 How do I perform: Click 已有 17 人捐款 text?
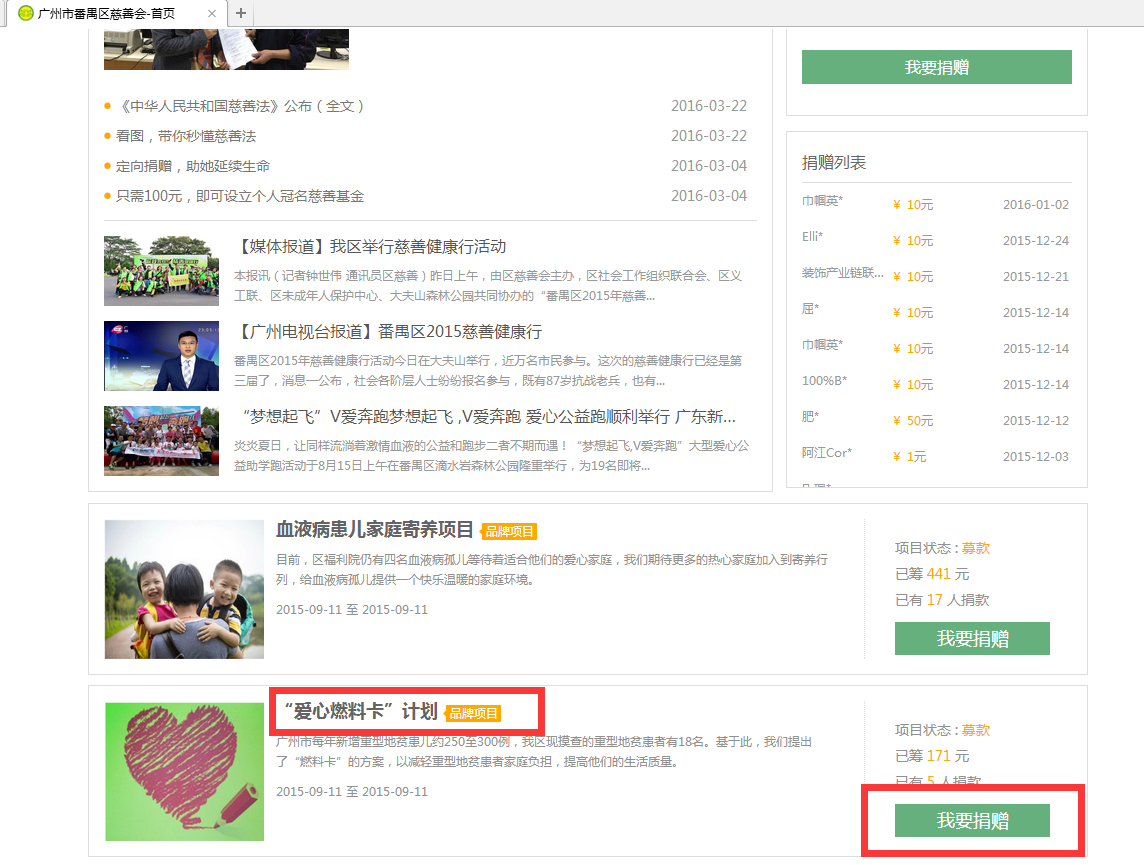coord(942,600)
